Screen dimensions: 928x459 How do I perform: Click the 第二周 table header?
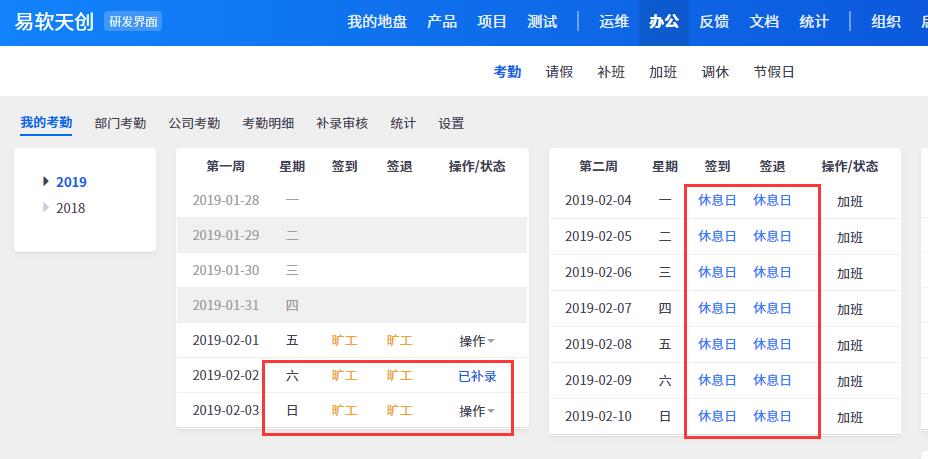598,166
